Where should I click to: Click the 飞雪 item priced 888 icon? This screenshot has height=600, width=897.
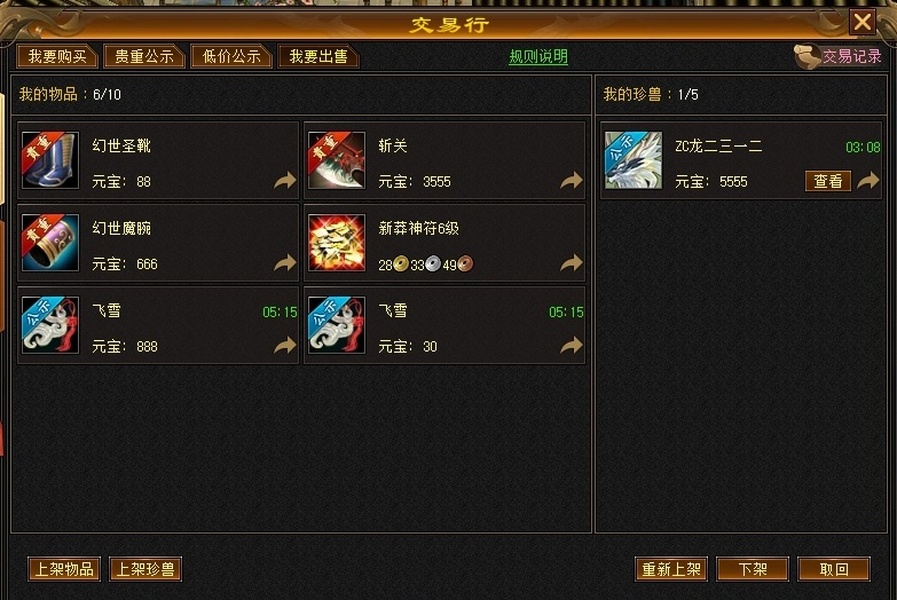(x=50, y=325)
